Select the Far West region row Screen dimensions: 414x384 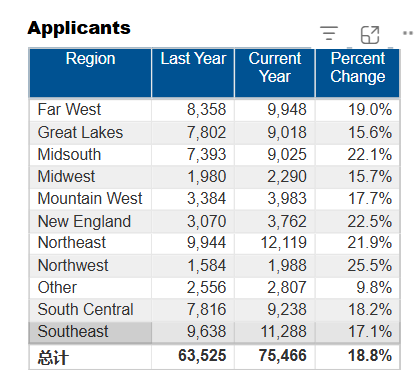point(214,110)
